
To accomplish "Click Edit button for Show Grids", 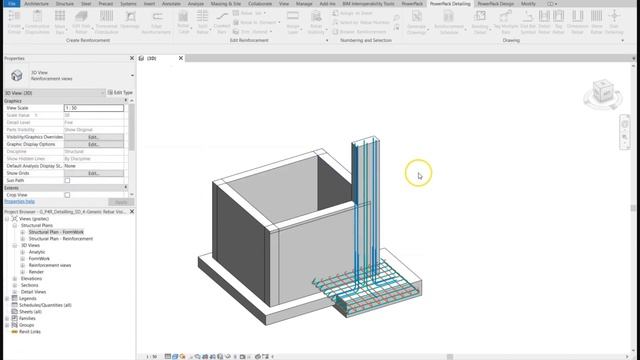I will tap(93, 173).
